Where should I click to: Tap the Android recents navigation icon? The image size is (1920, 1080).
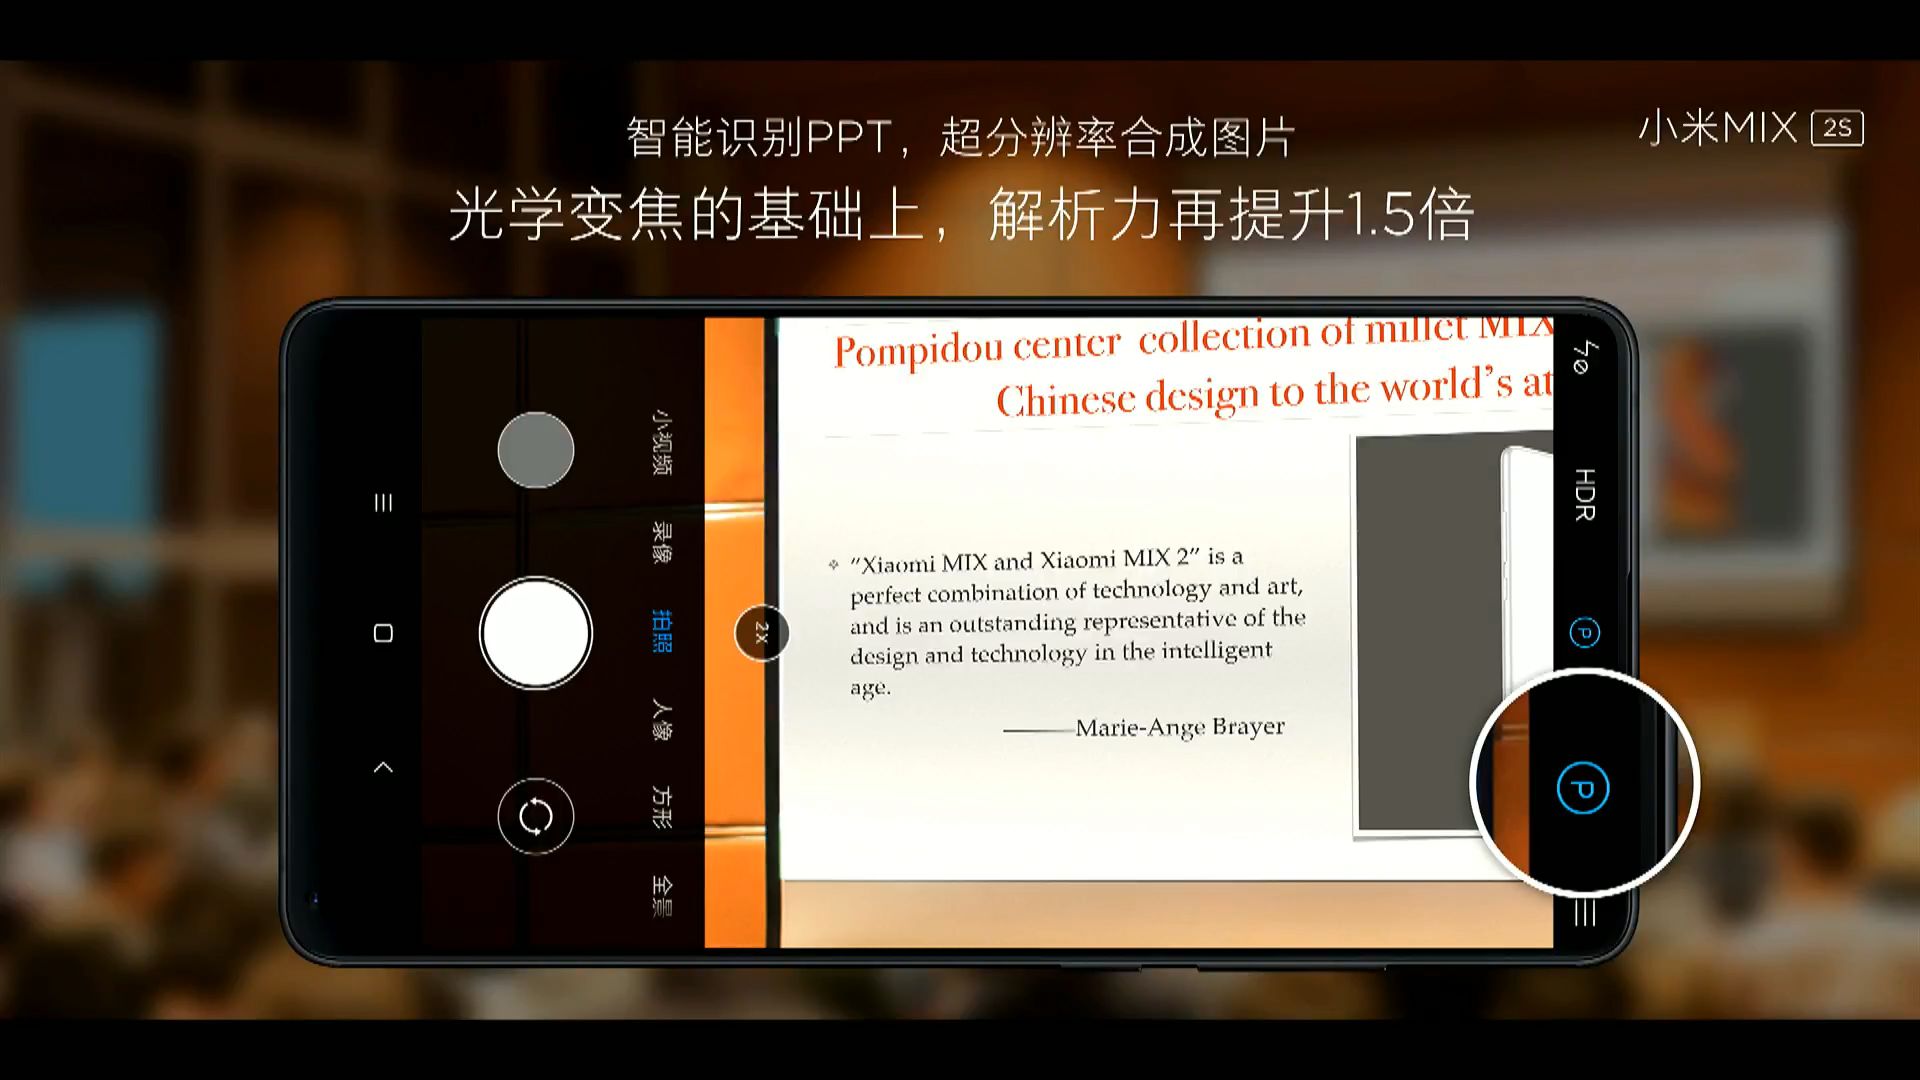[x=383, y=502]
